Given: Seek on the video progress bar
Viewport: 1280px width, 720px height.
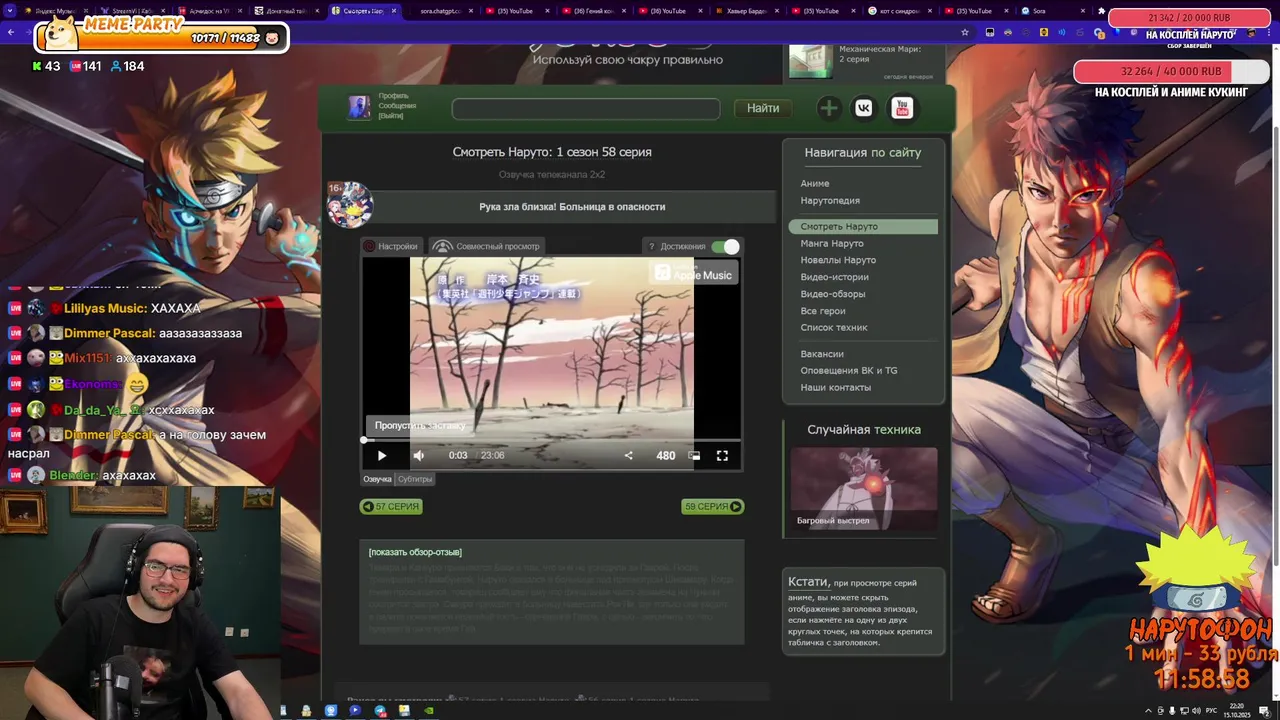Looking at the screenshot, I should [x=551, y=439].
